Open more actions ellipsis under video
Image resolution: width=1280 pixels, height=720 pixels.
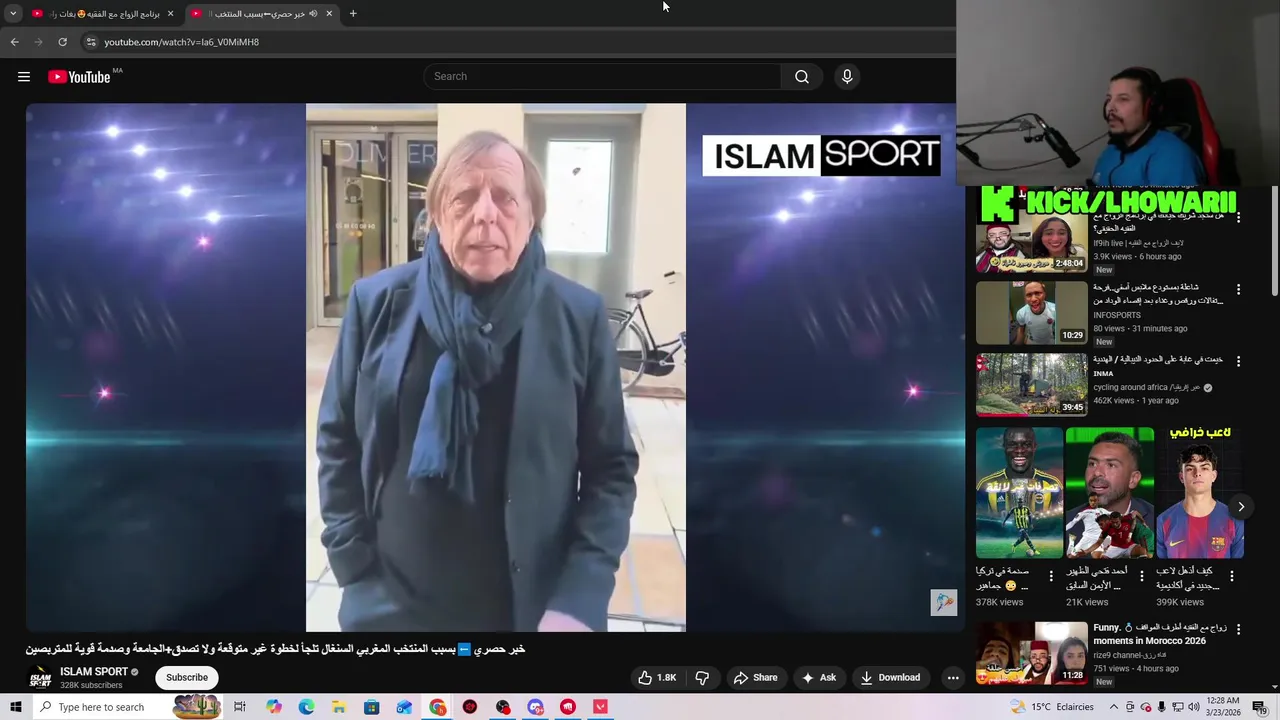[952, 677]
